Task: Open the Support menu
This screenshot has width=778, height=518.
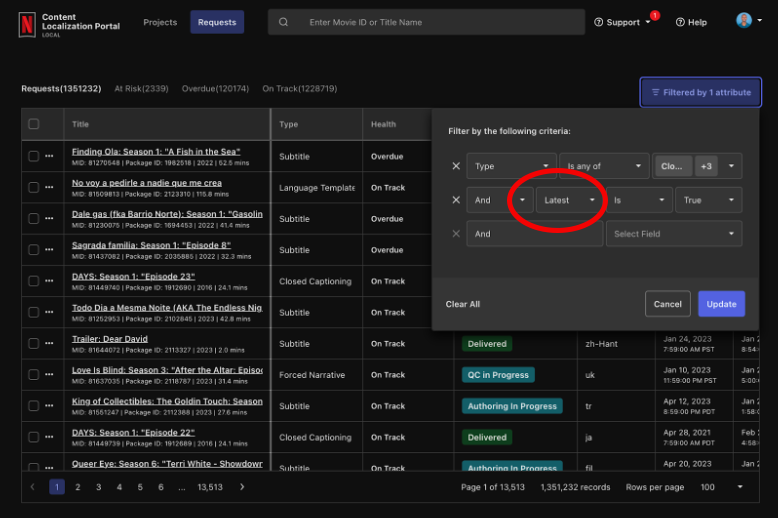Action: 622,22
